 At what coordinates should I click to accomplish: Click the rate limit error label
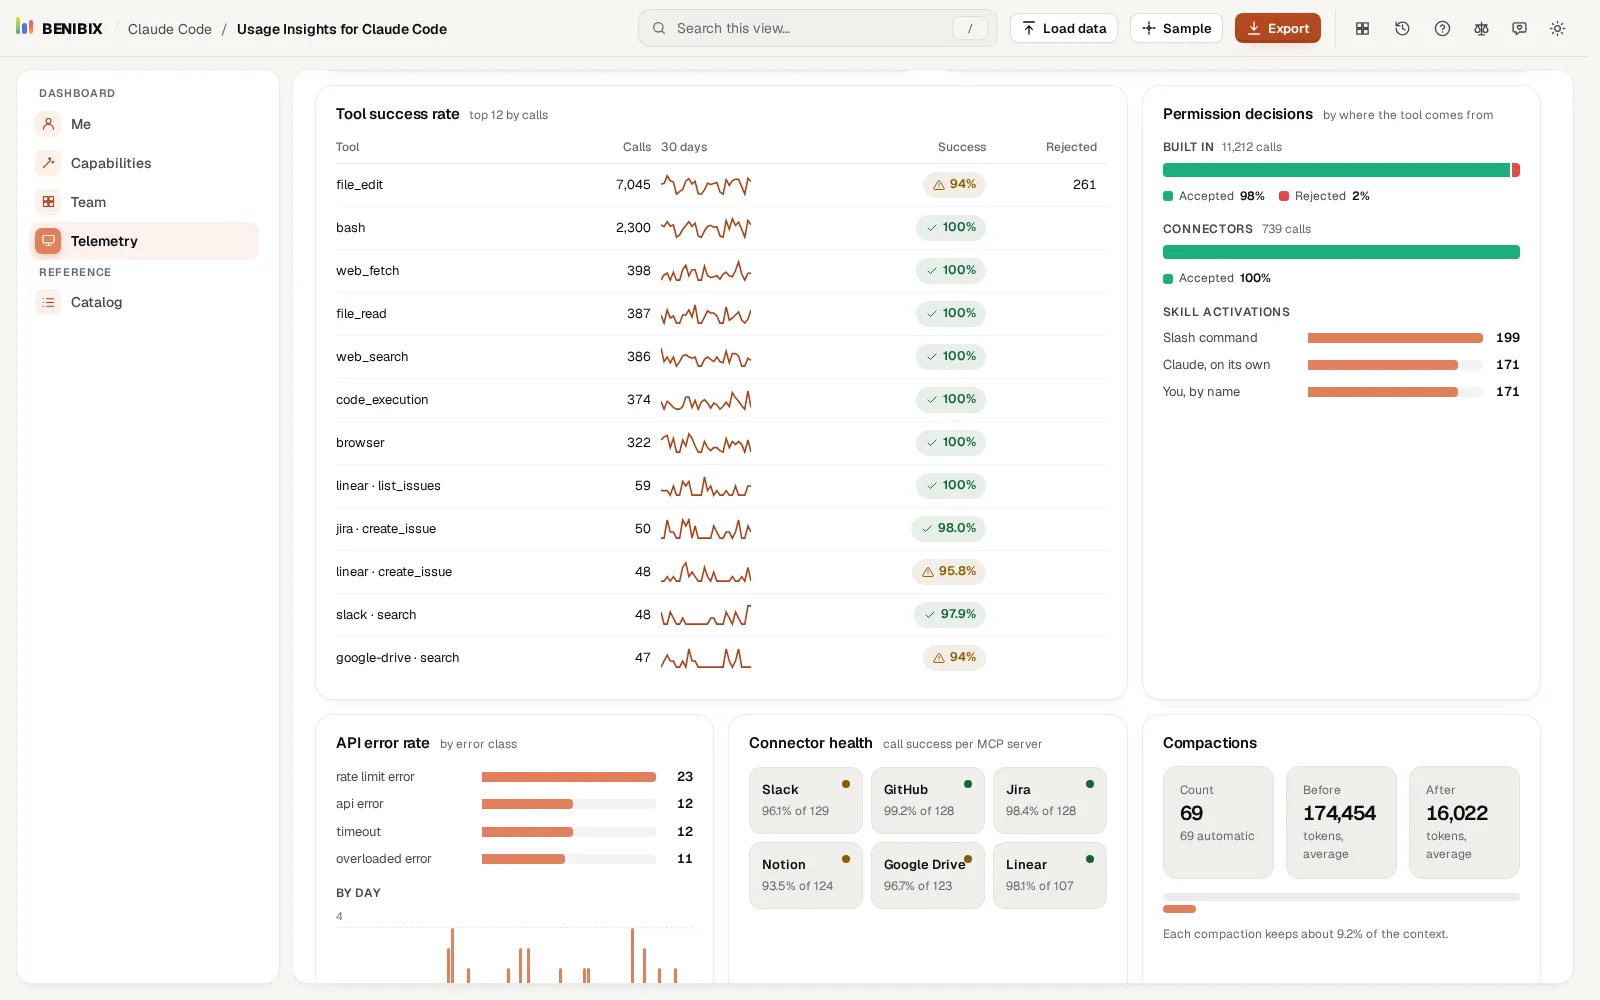tap(375, 777)
